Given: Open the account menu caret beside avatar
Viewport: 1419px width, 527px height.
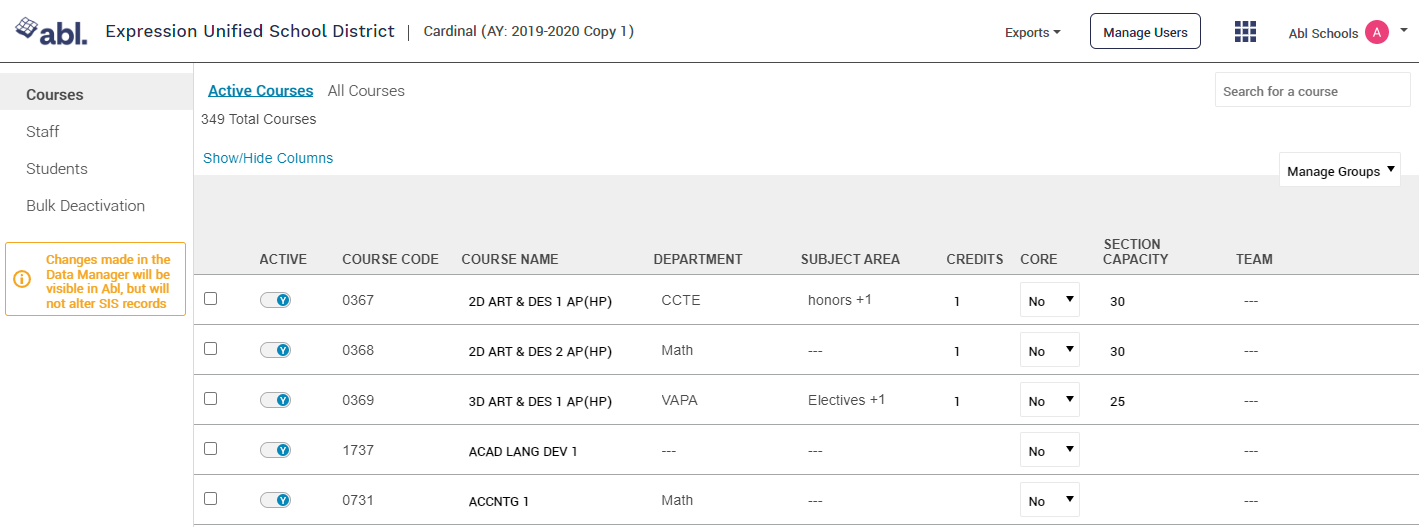Looking at the screenshot, I should click(1403, 30).
